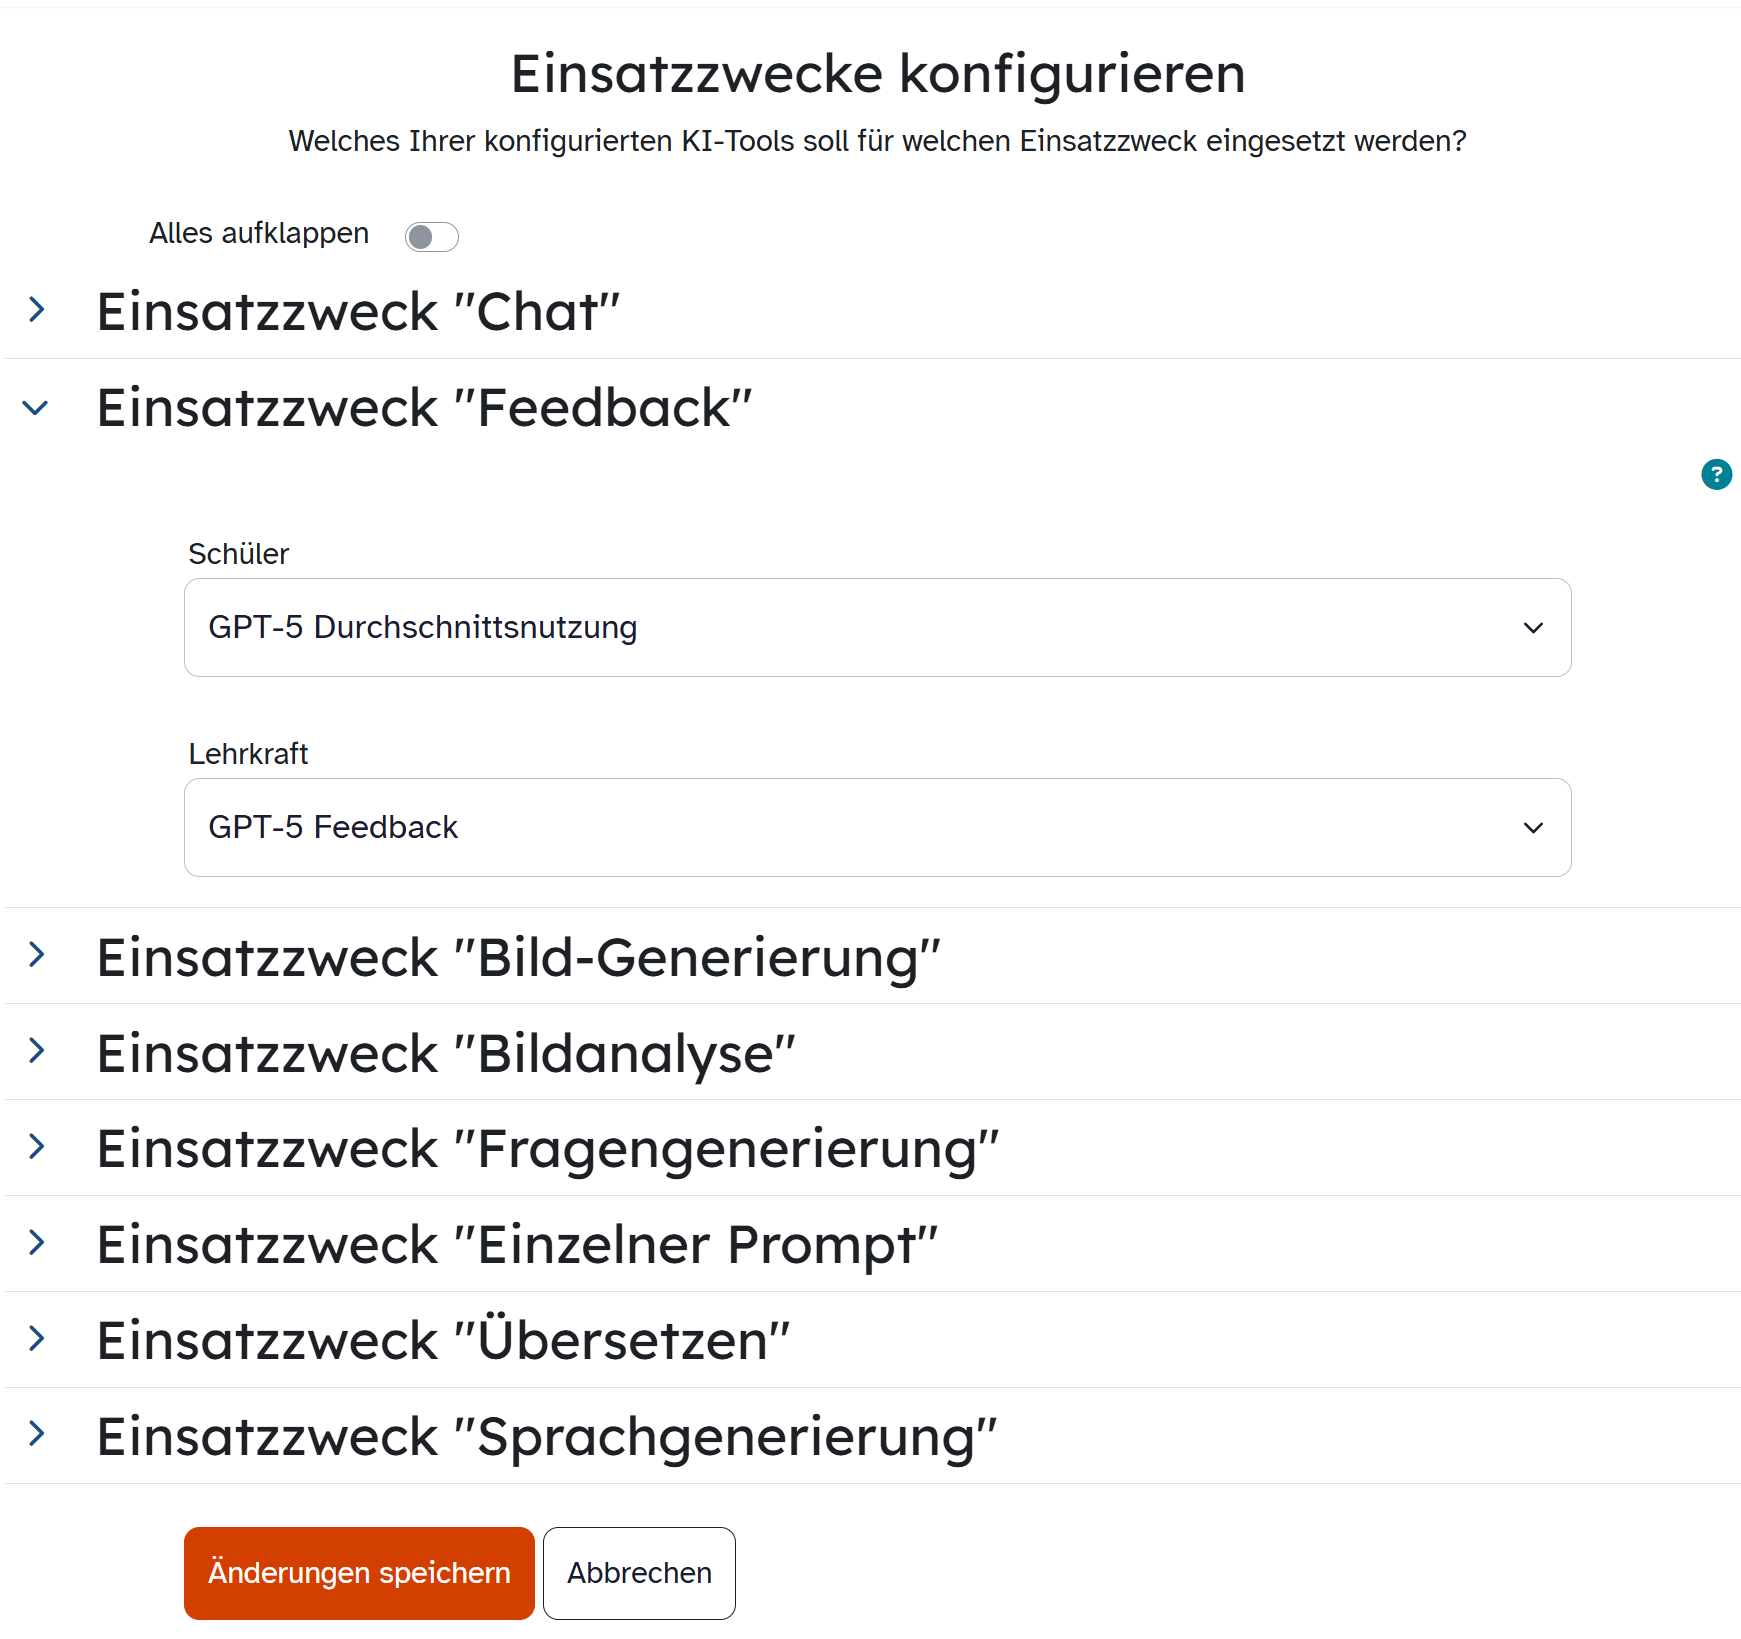
Task: Click the Einsatzzweck "Feedback" heading
Action: point(424,408)
